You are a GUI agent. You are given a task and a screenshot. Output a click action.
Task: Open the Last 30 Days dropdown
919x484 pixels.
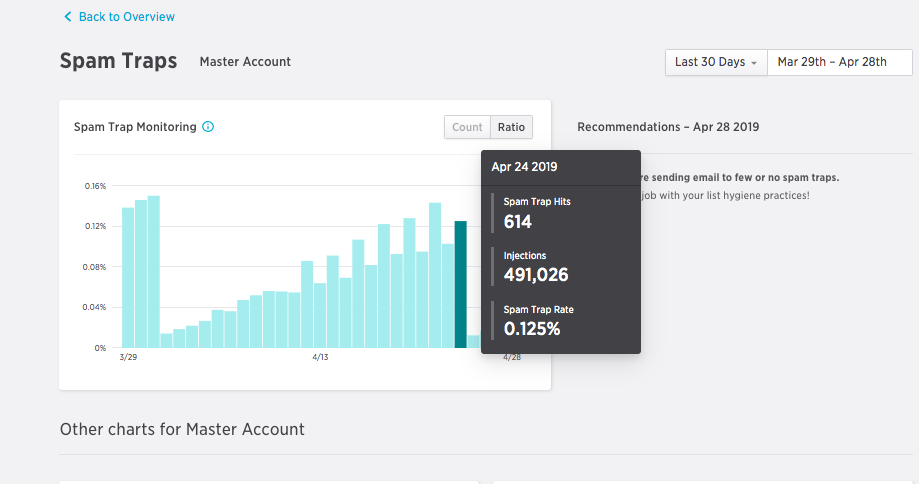[x=716, y=62]
